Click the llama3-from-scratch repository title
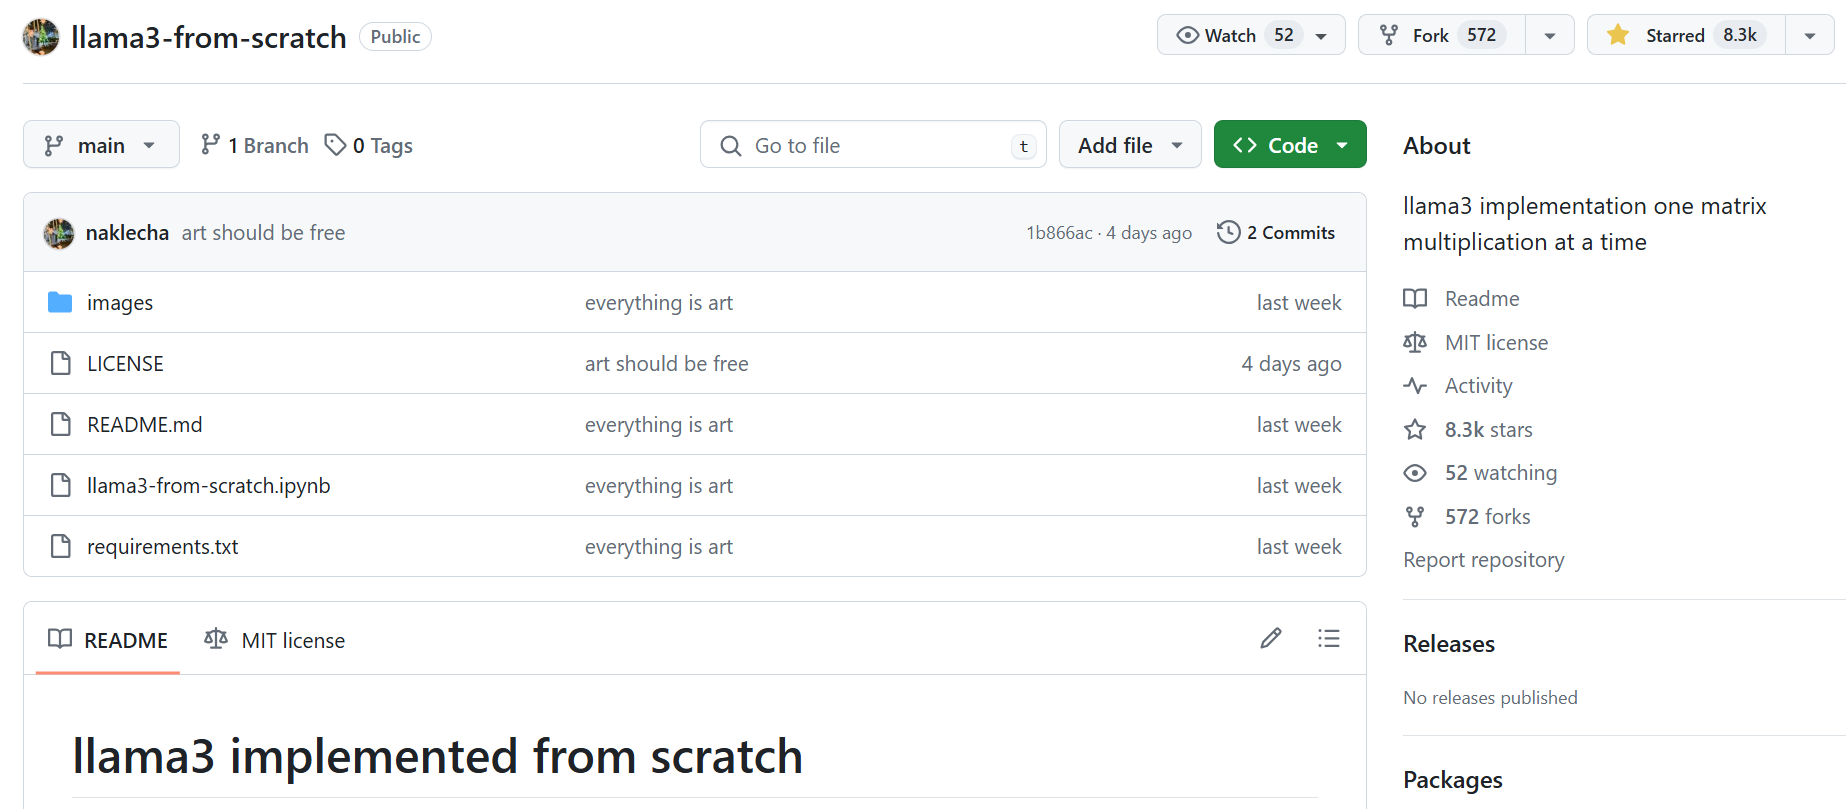The height and width of the screenshot is (809, 1846). coord(209,37)
